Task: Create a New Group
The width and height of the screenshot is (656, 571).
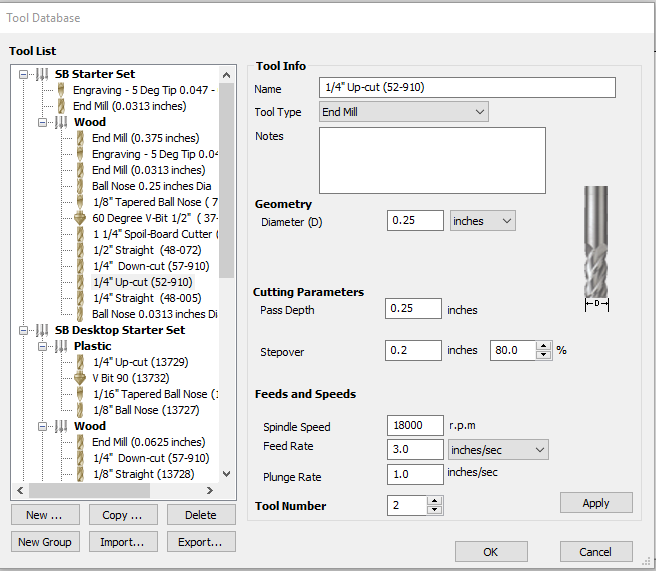Action: click(x=45, y=542)
